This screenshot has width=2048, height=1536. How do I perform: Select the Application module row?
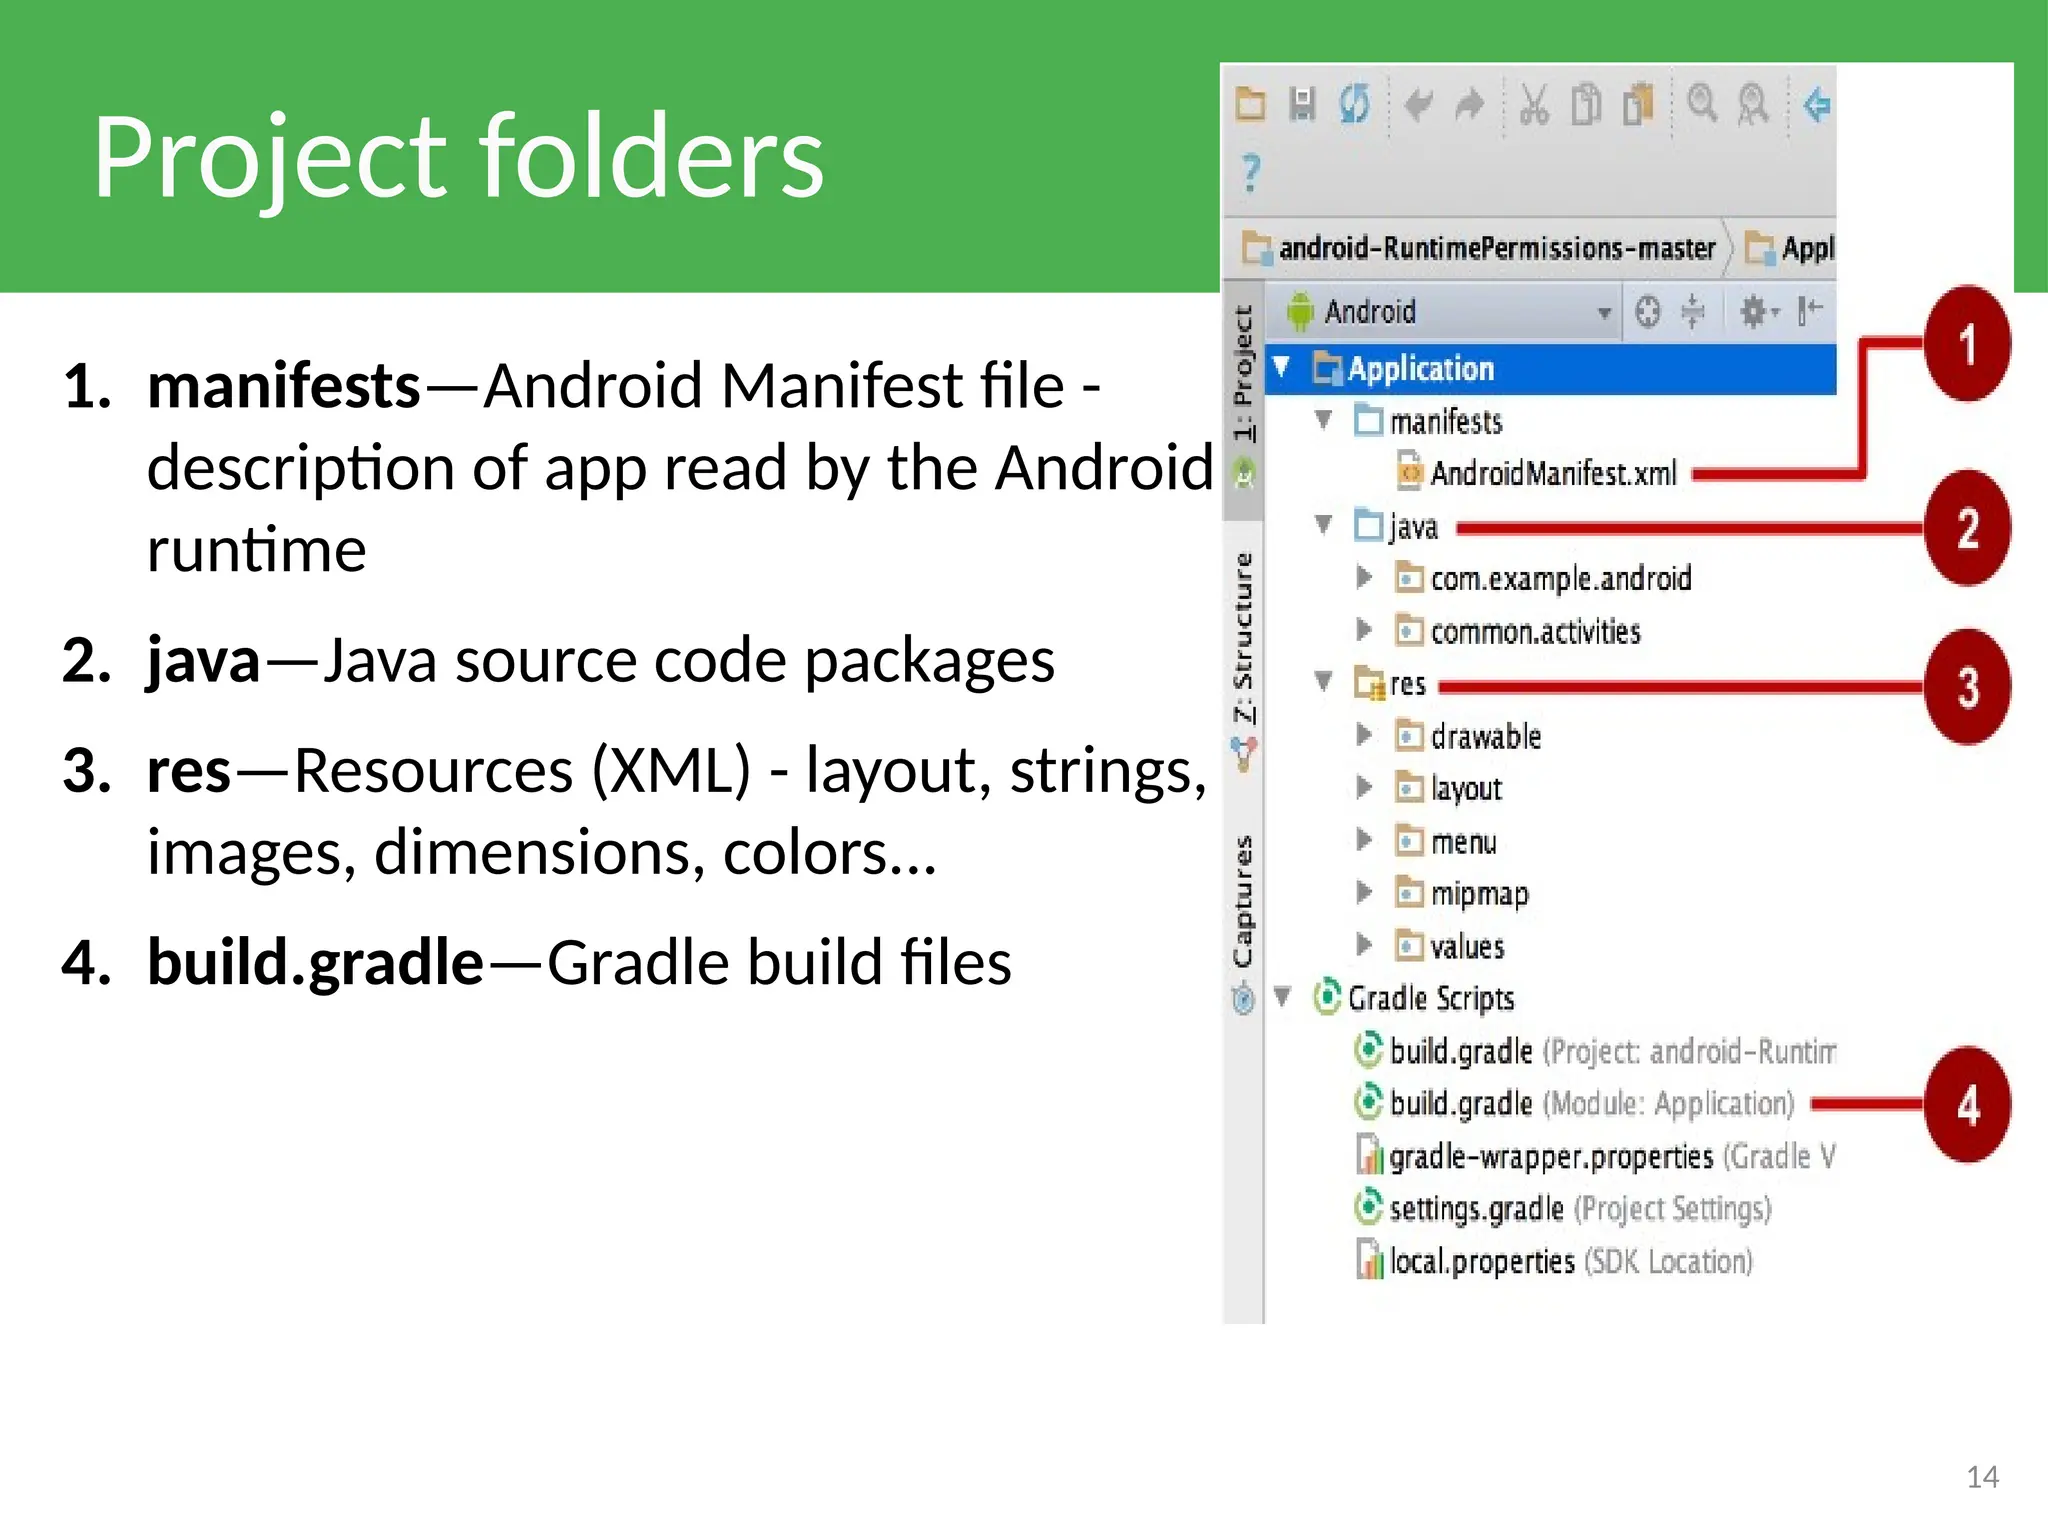[1550, 369]
